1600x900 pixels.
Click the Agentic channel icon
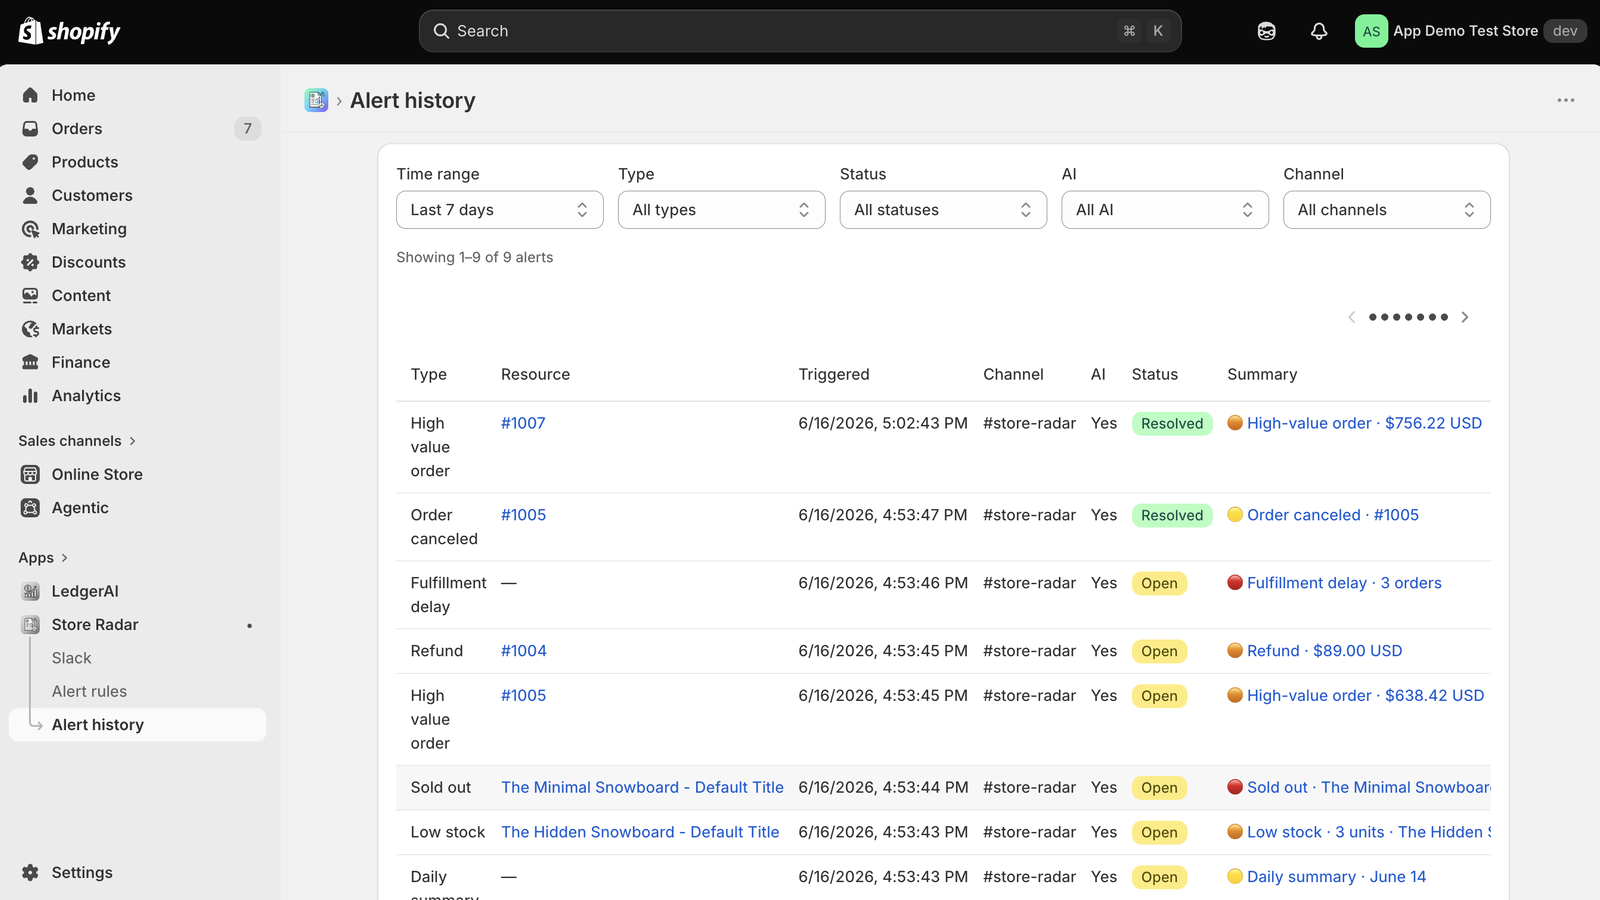(x=31, y=508)
